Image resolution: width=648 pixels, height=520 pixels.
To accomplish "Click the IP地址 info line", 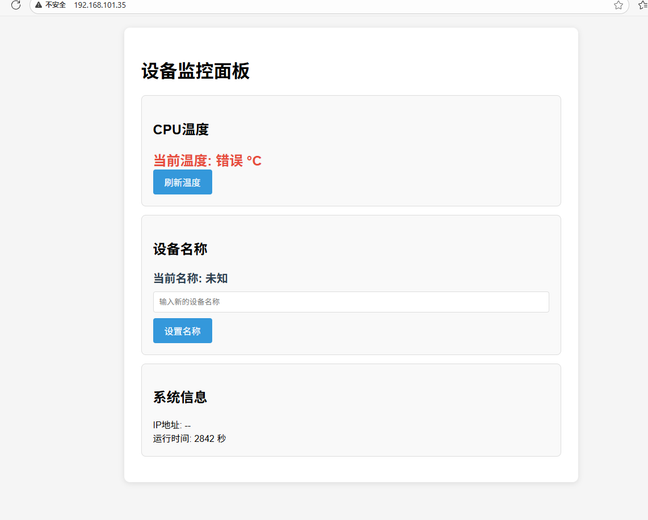I will [x=171, y=425].
